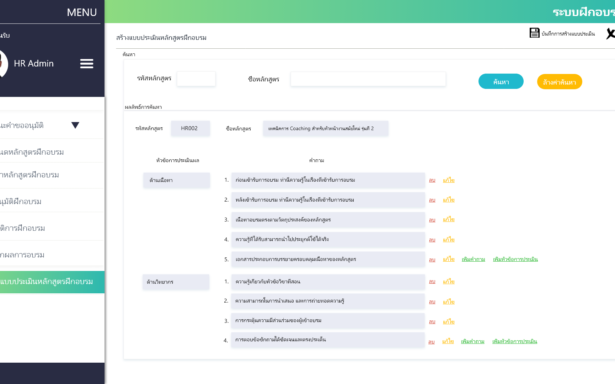
Task: Open the sidebar item ending ผลการอบรม
Action: (22, 255)
